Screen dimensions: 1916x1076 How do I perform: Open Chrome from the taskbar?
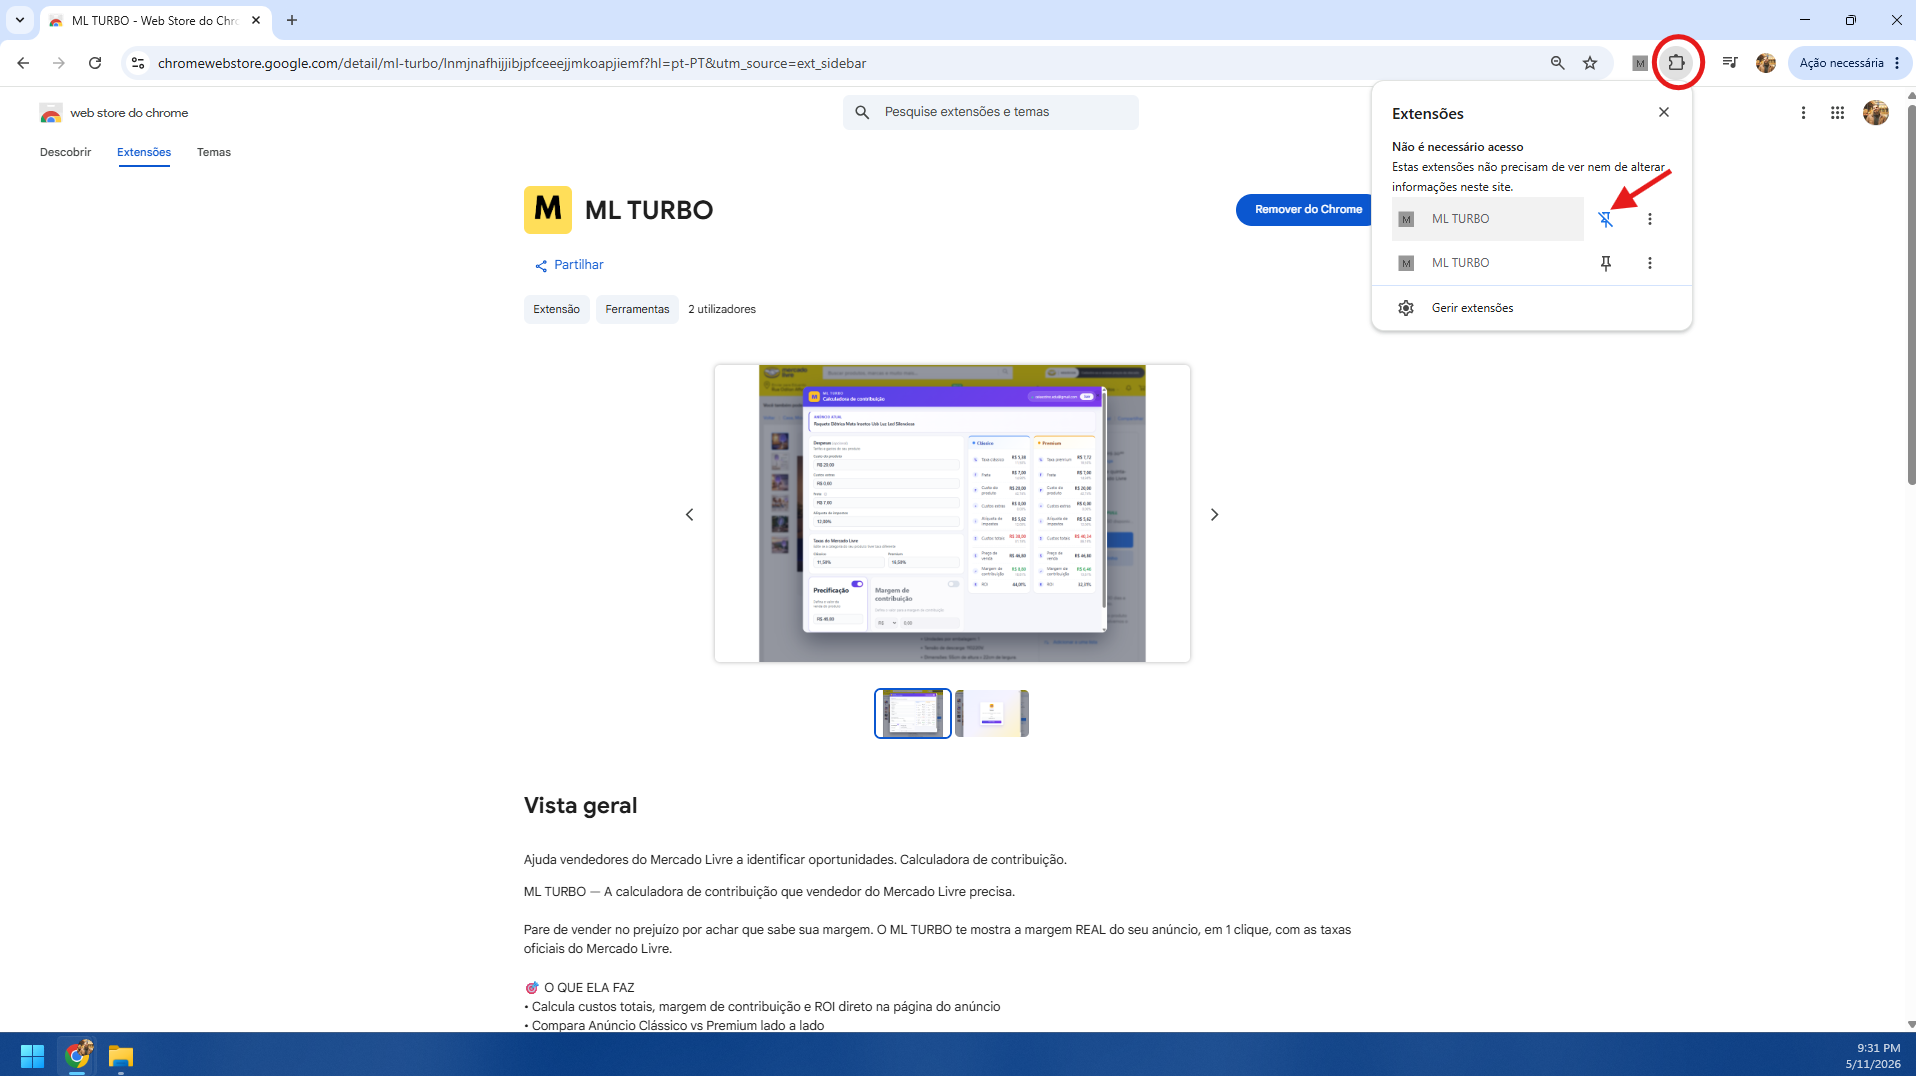pyautogui.click(x=78, y=1056)
